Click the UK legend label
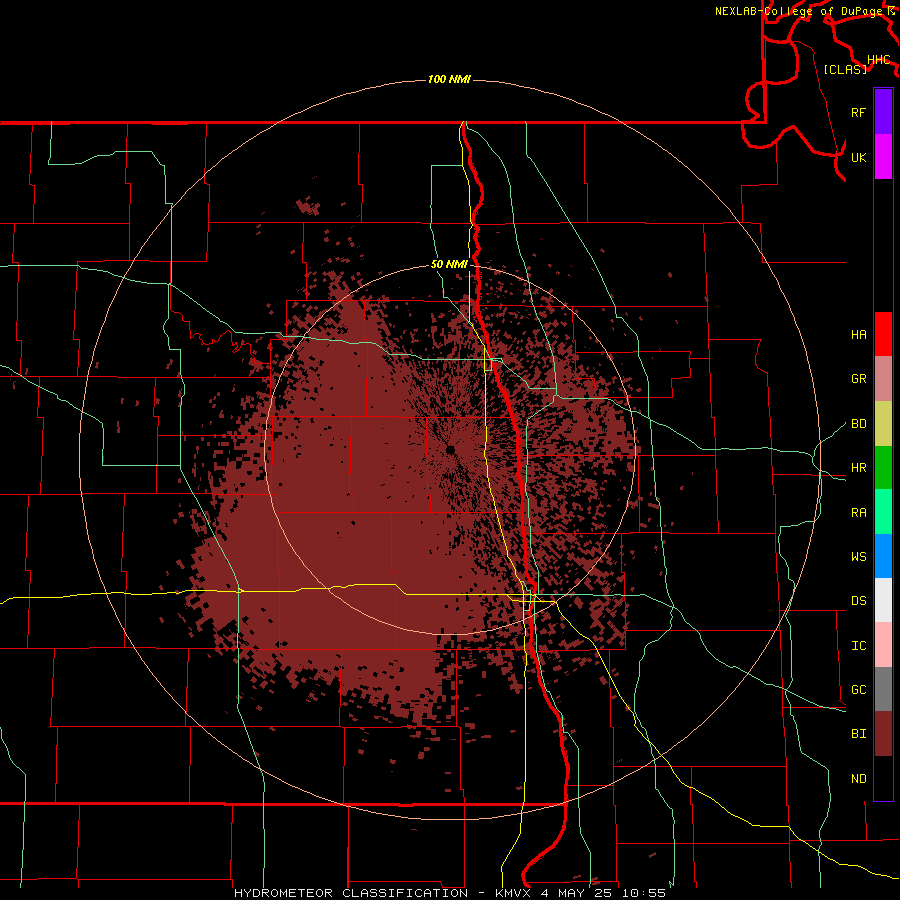 coord(858,157)
